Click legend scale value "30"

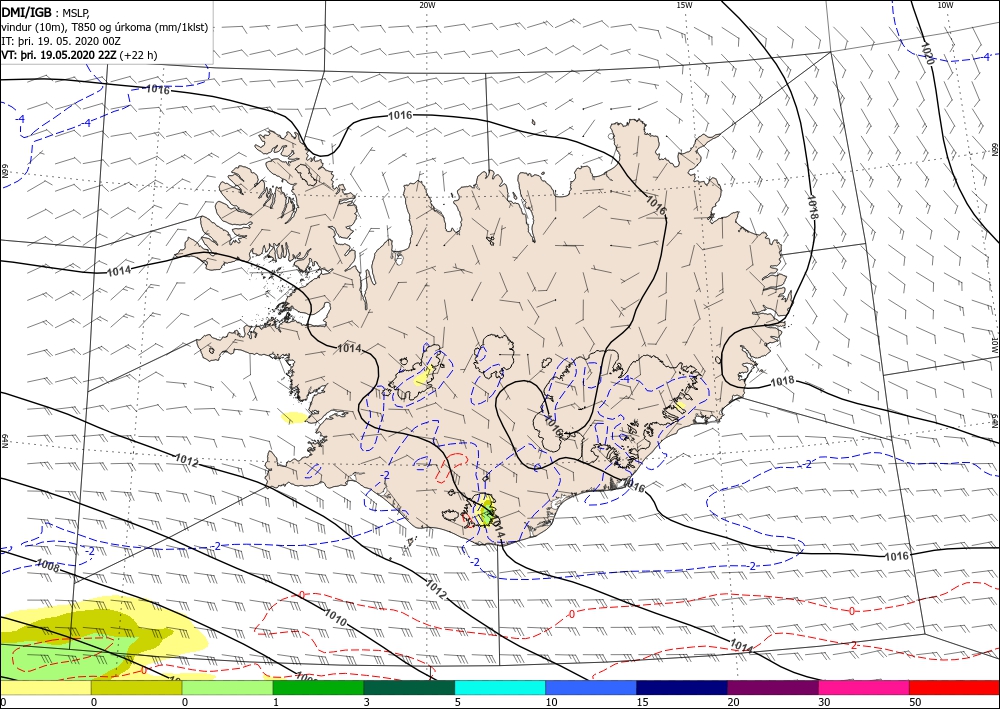pyautogui.click(x=823, y=702)
